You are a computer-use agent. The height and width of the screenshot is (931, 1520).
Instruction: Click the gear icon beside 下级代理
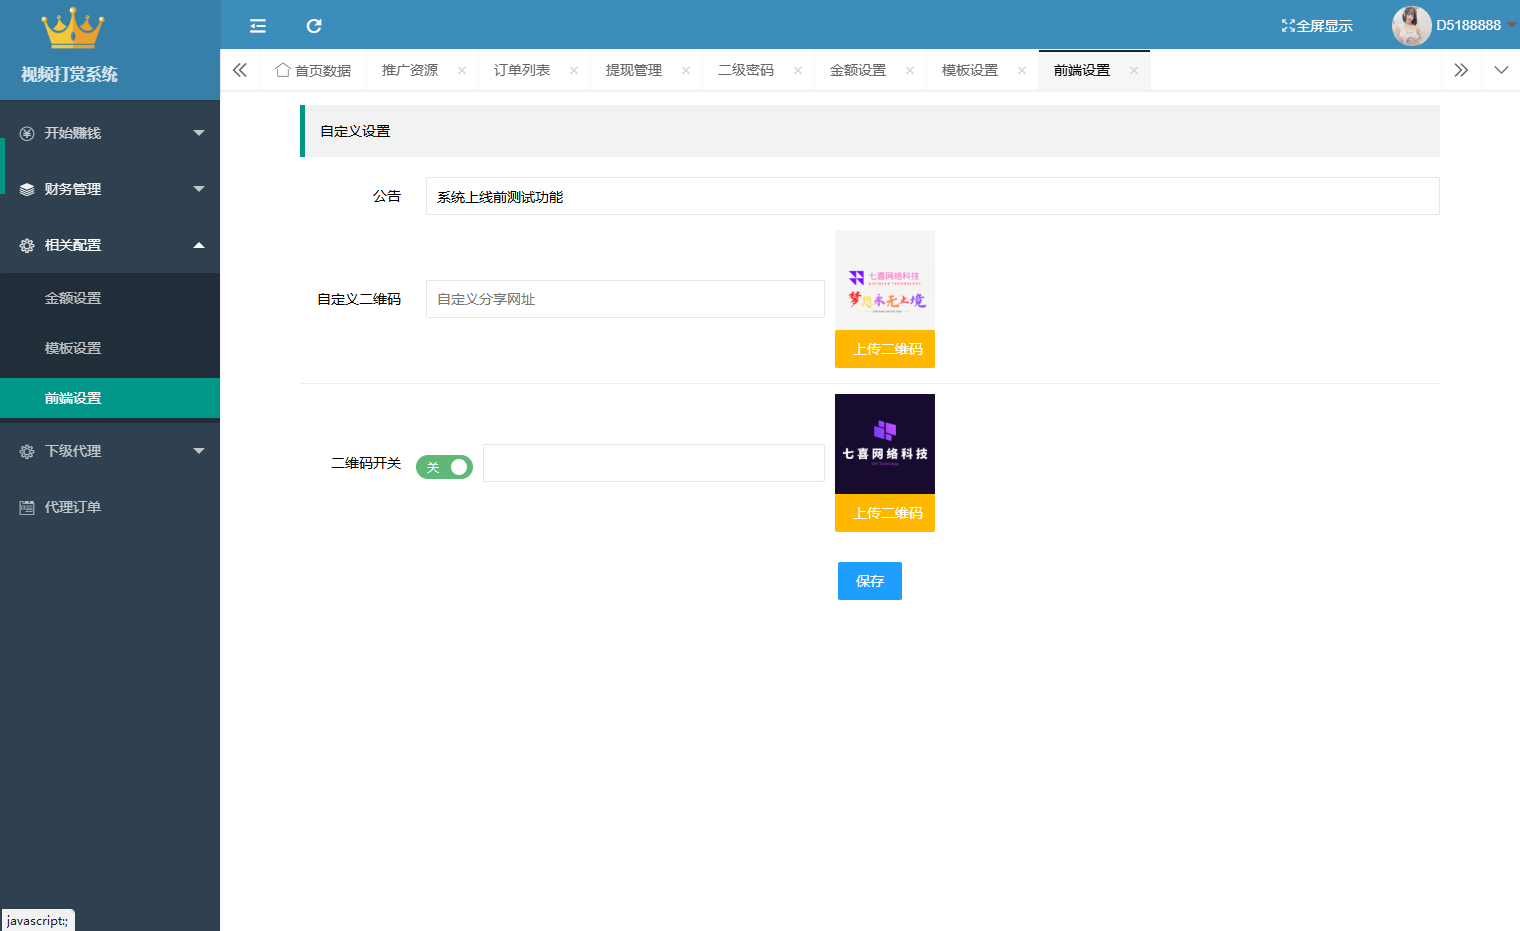(x=27, y=451)
